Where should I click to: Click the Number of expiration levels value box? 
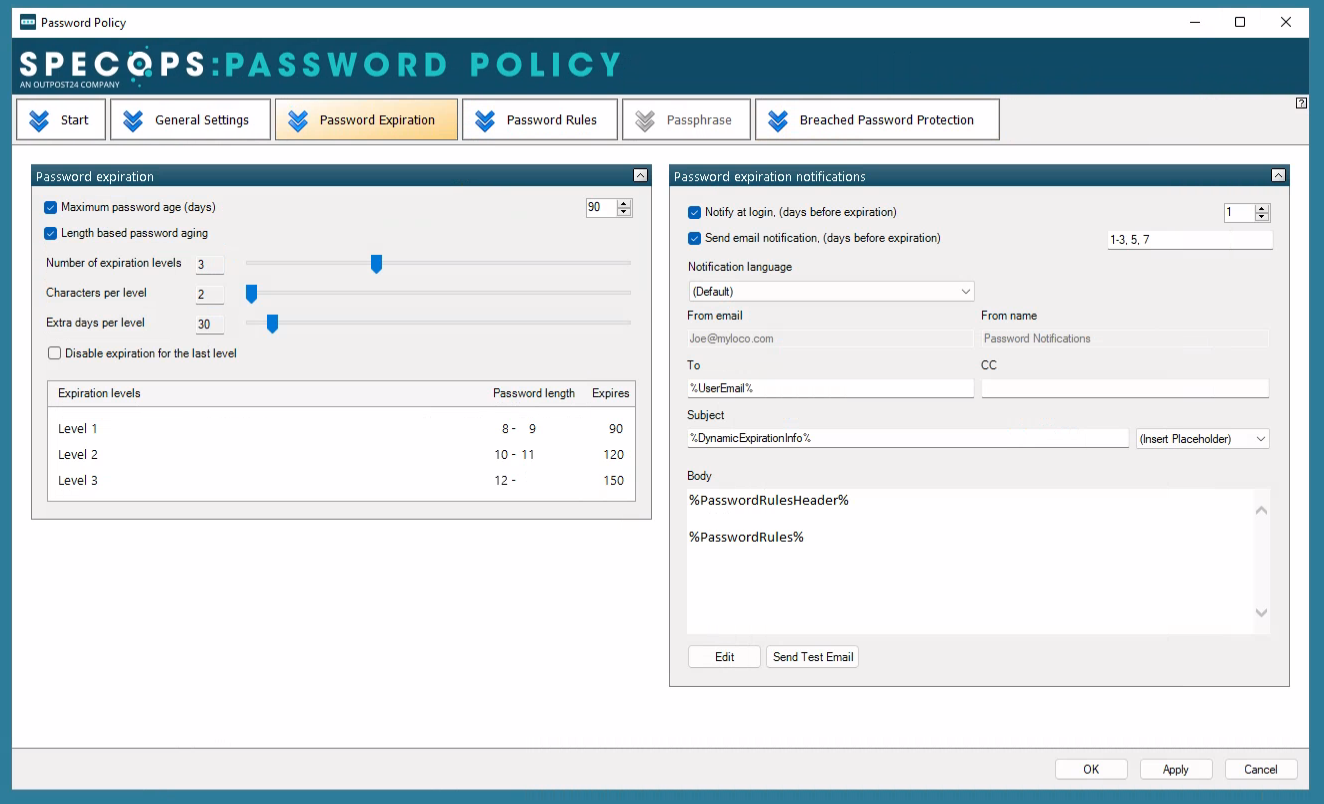click(209, 265)
